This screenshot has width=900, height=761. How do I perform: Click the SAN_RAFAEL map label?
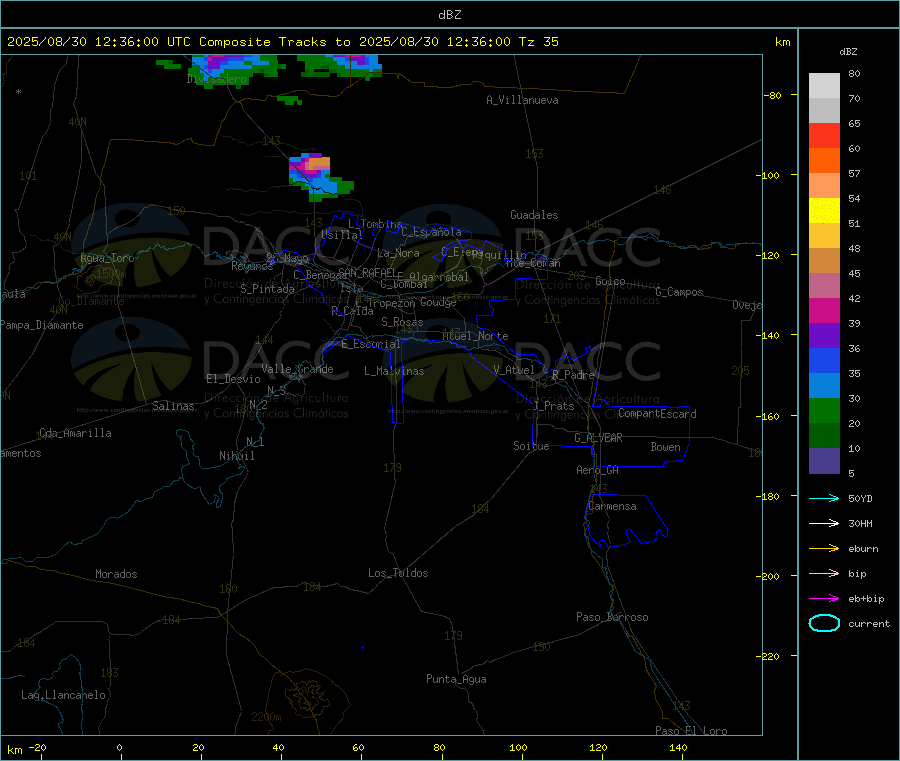click(x=367, y=273)
